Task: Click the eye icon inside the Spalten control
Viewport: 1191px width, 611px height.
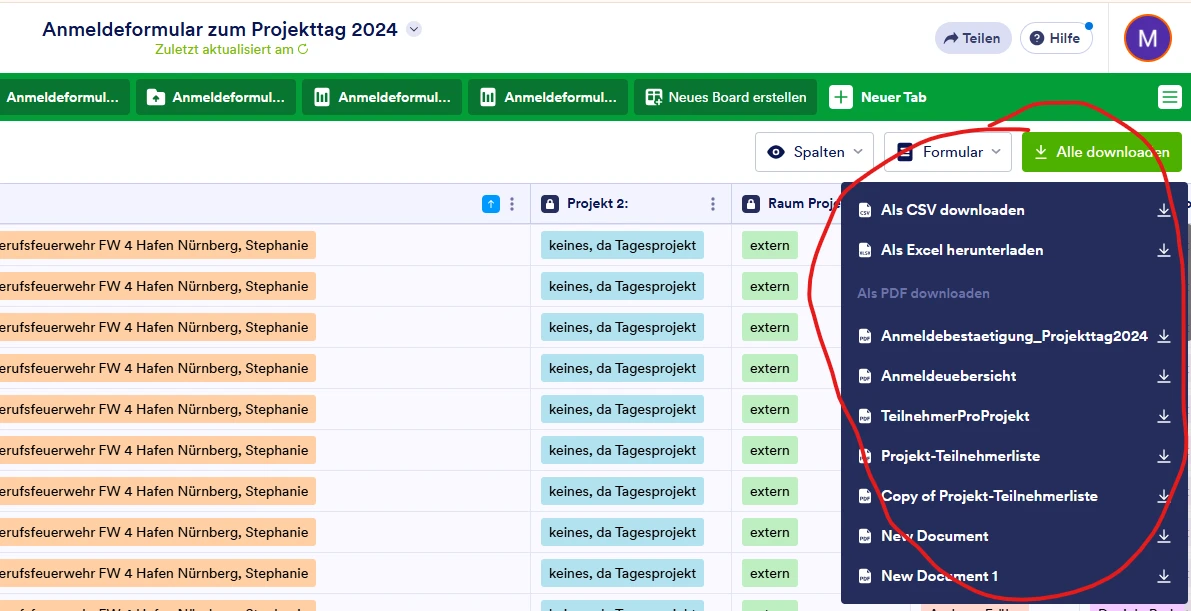Action: click(x=775, y=152)
